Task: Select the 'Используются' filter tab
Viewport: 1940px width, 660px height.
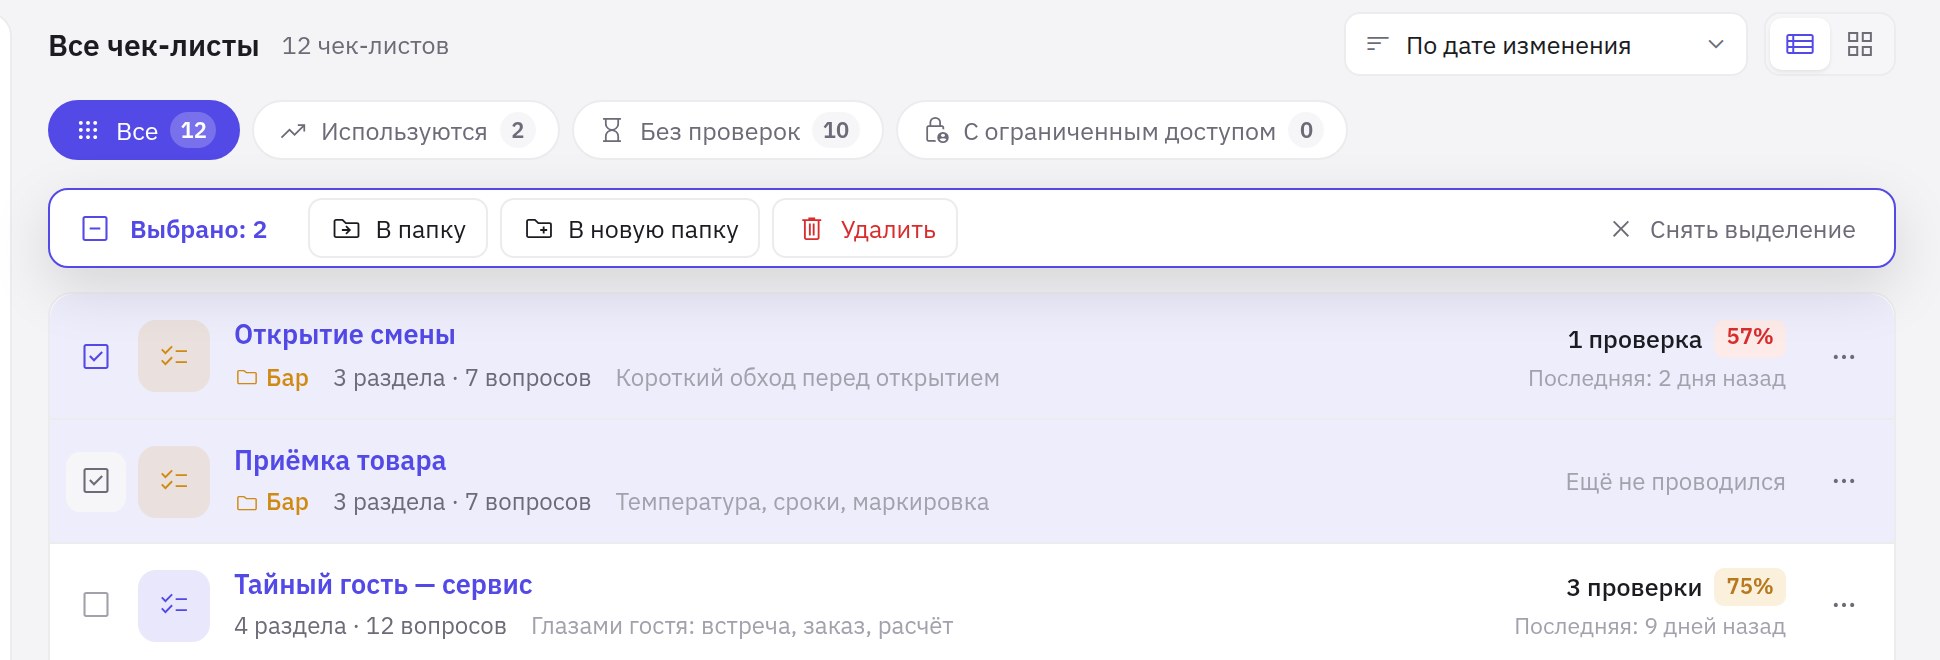Action: 405,130
